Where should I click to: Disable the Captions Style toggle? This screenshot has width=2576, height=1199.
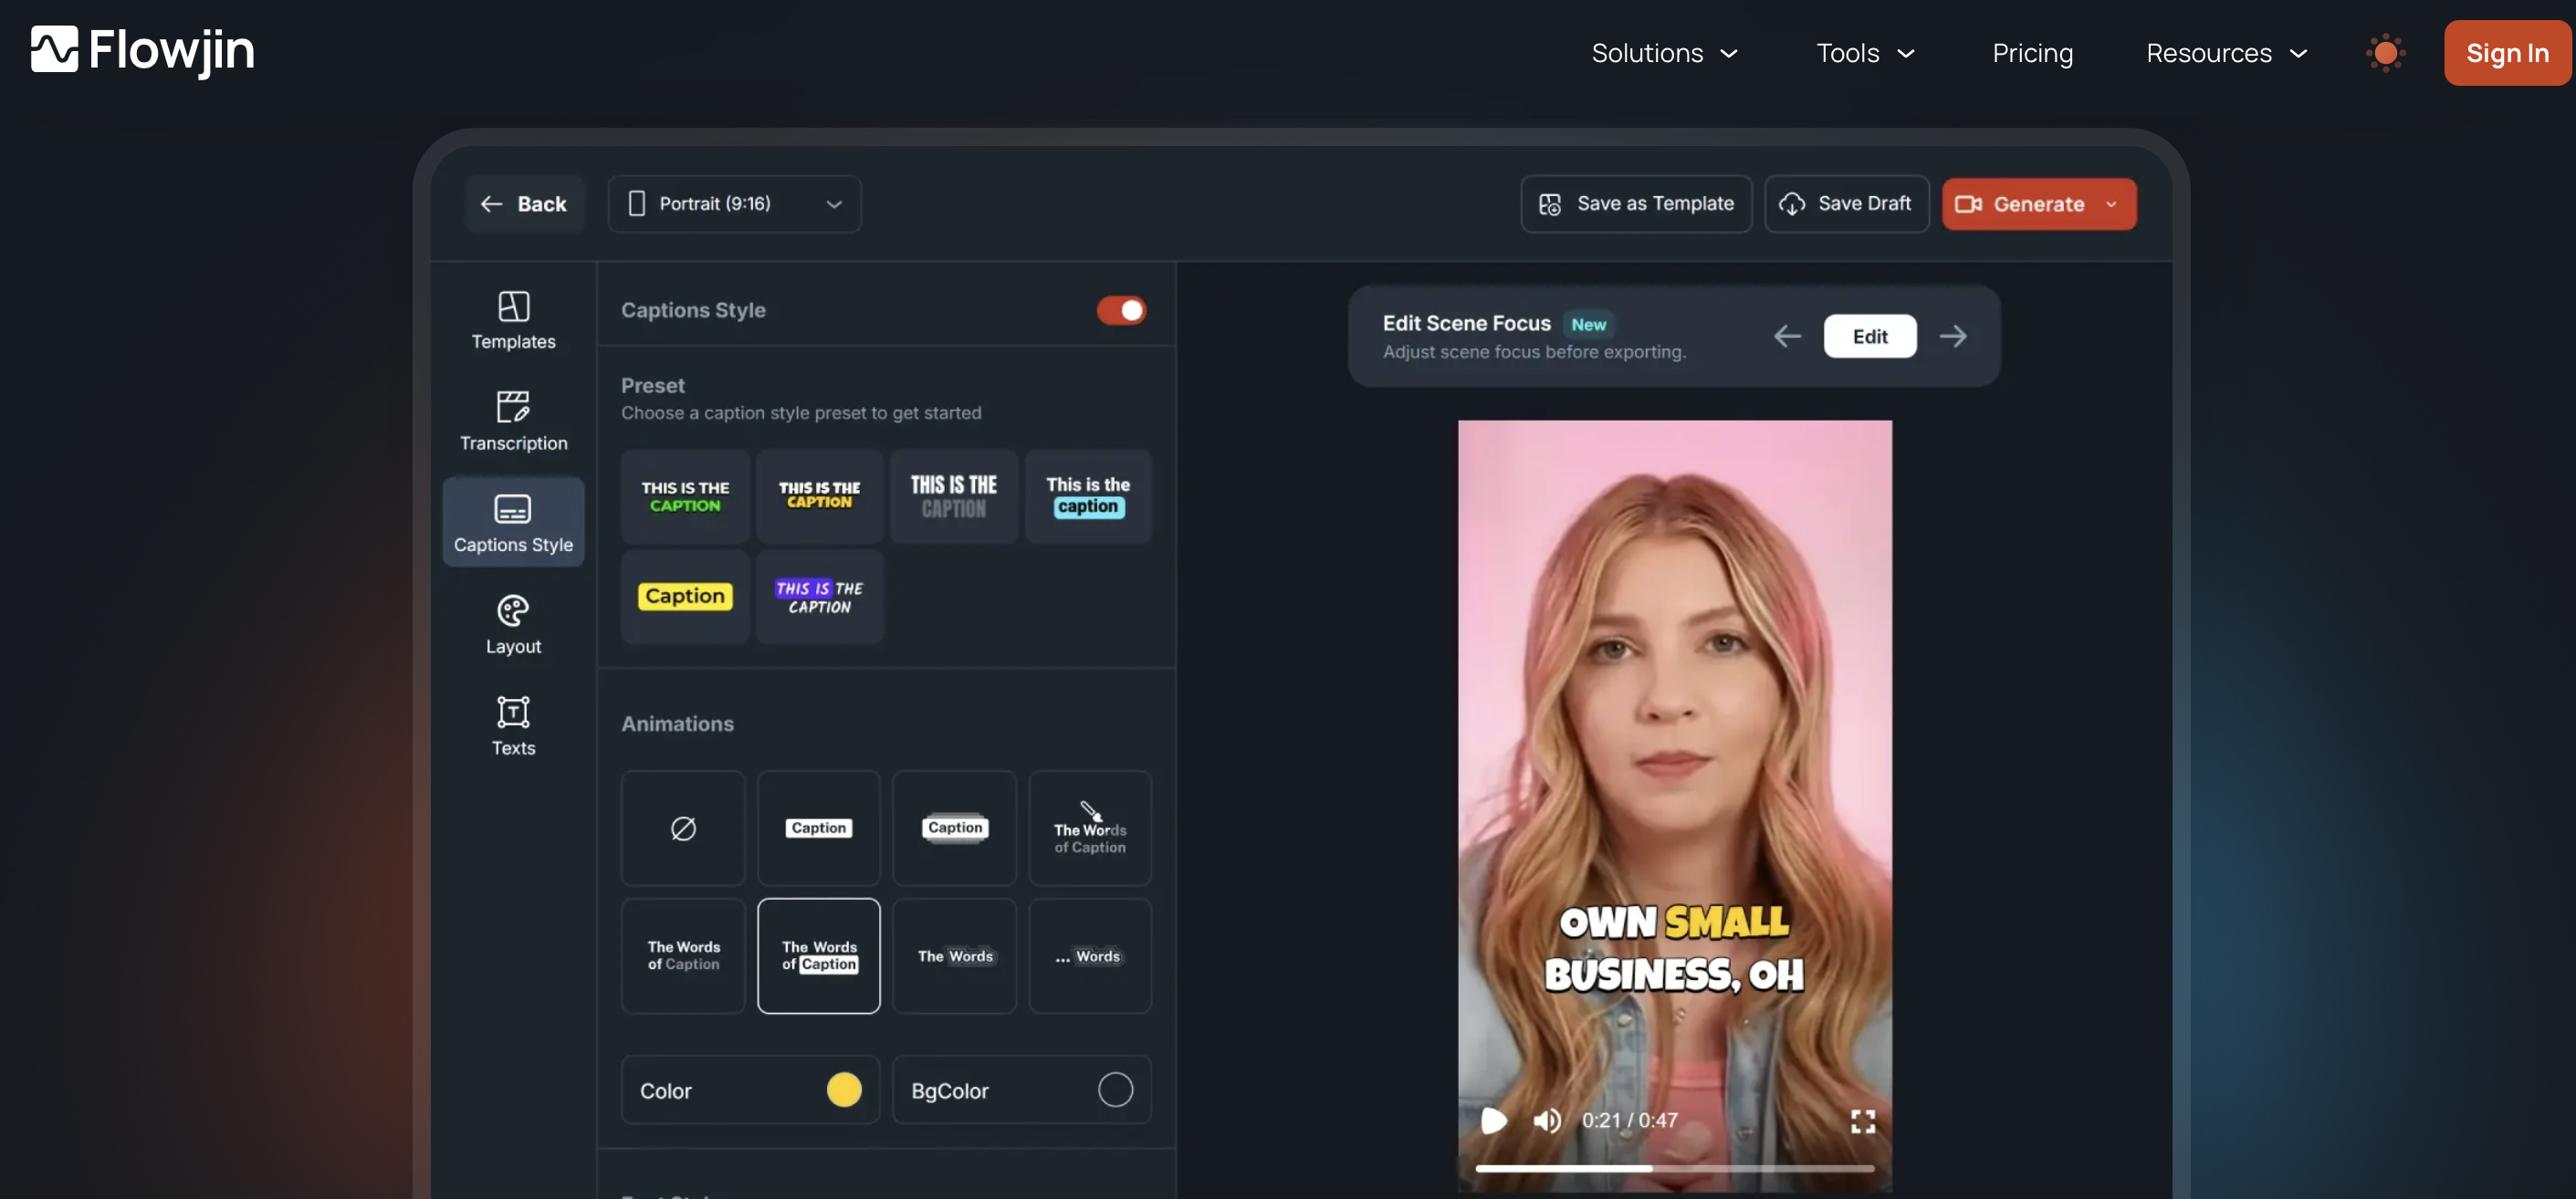point(1121,310)
